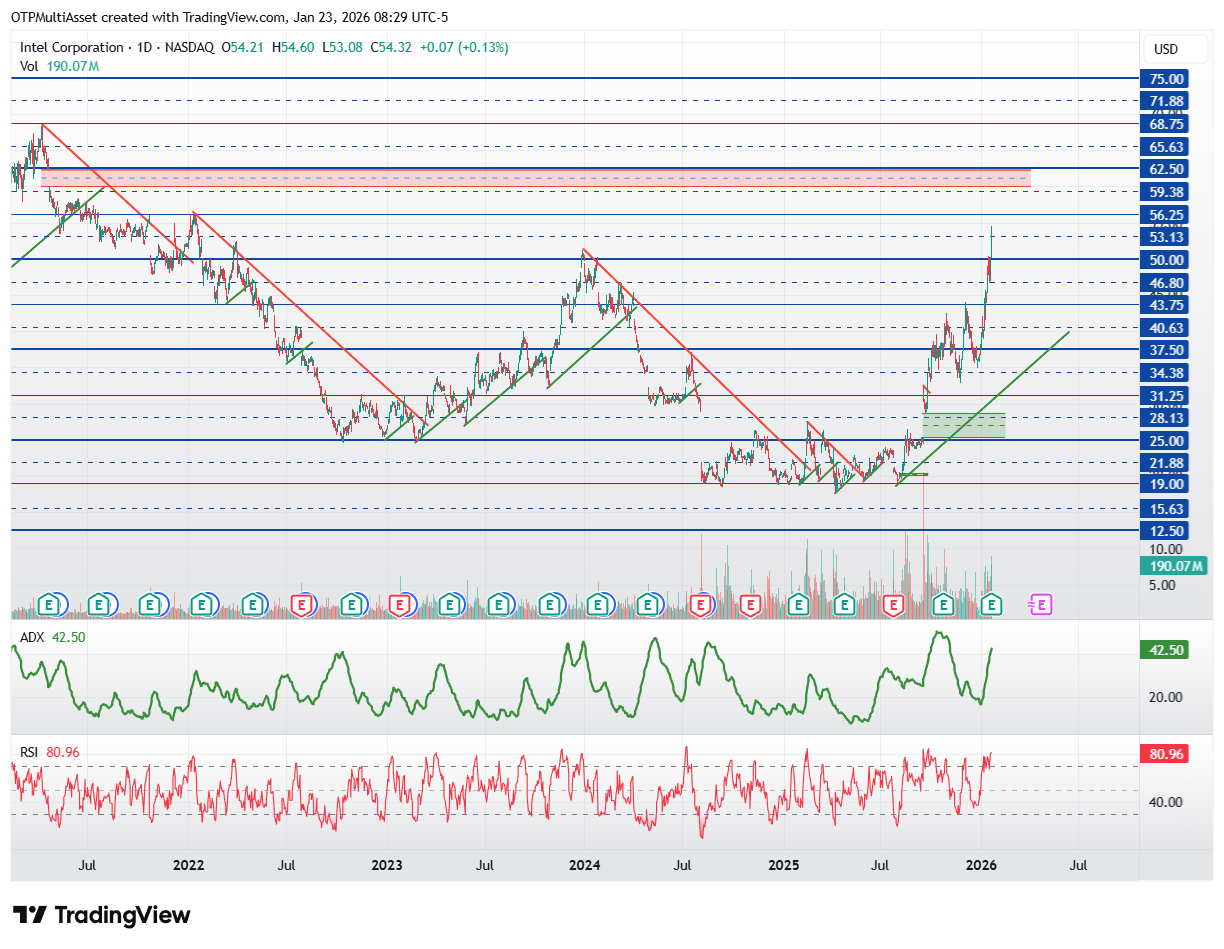The height and width of the screenshot is (949, 1224).
Task: Click the 50.00 price level label
Action: coord(1167,260)
